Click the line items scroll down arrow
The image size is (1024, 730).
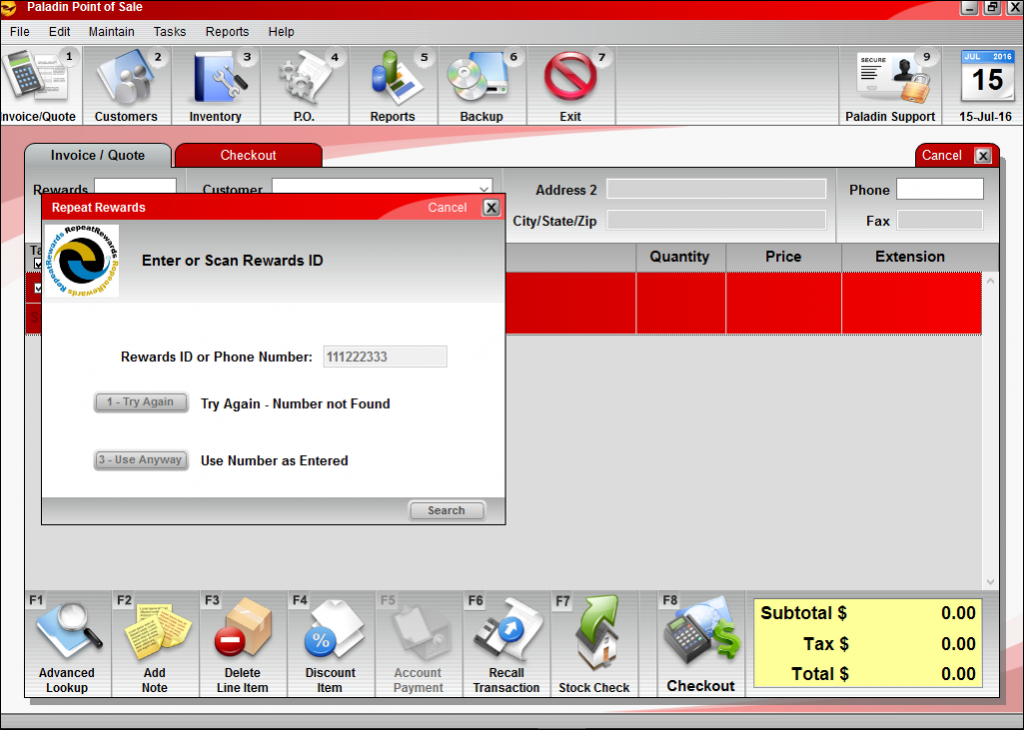click(x=990, y=581)
